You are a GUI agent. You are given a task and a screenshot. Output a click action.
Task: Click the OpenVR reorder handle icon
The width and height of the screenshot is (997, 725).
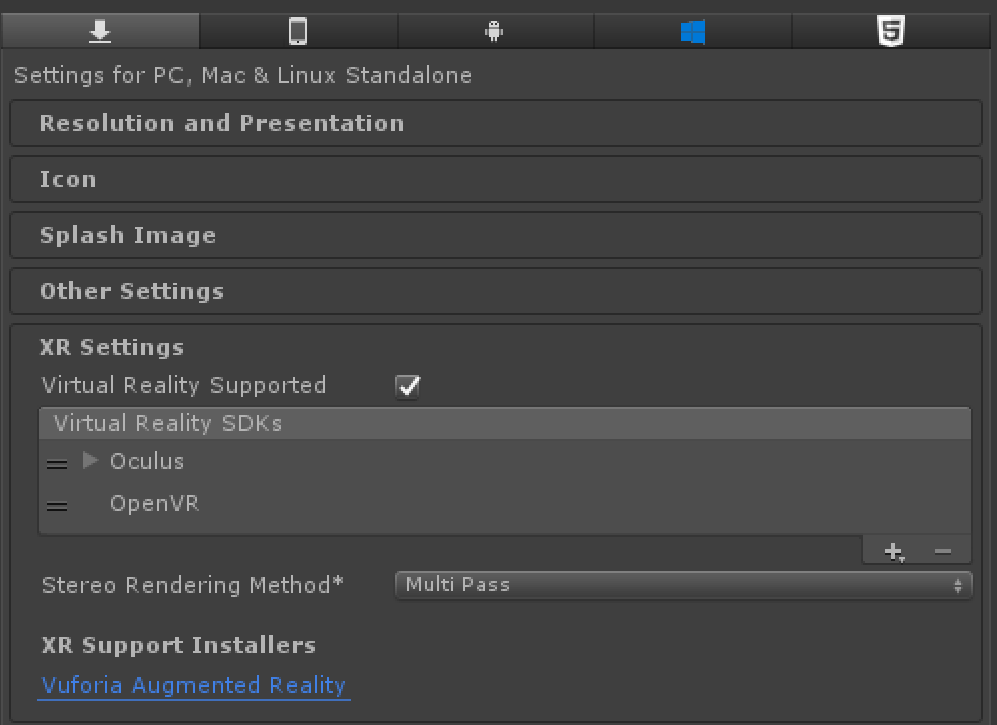(x=57, y=505)
